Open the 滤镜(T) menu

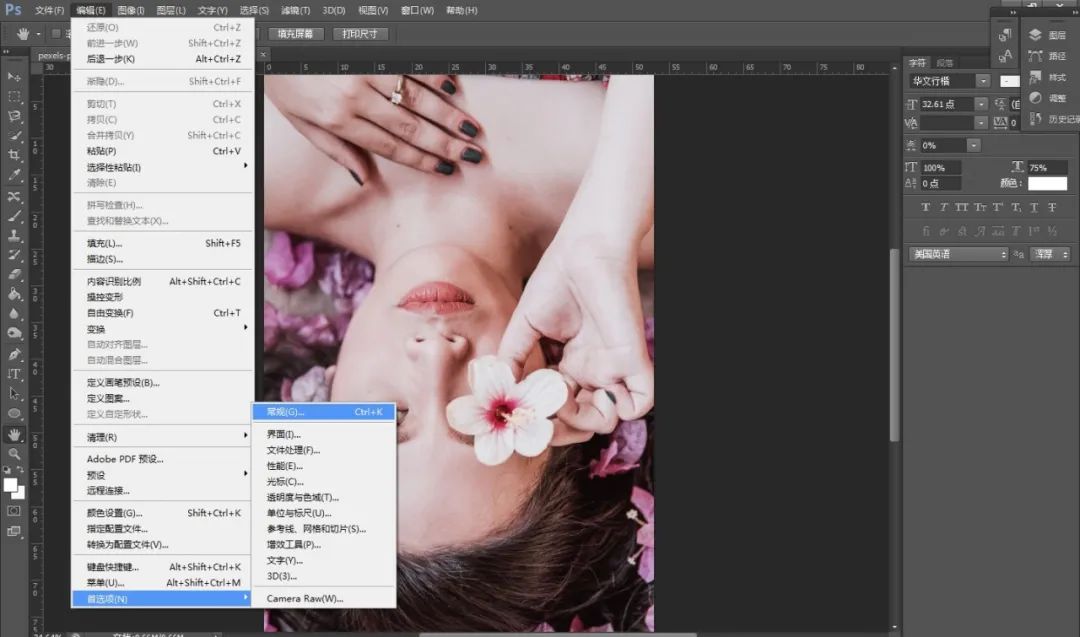click(295, 10)
